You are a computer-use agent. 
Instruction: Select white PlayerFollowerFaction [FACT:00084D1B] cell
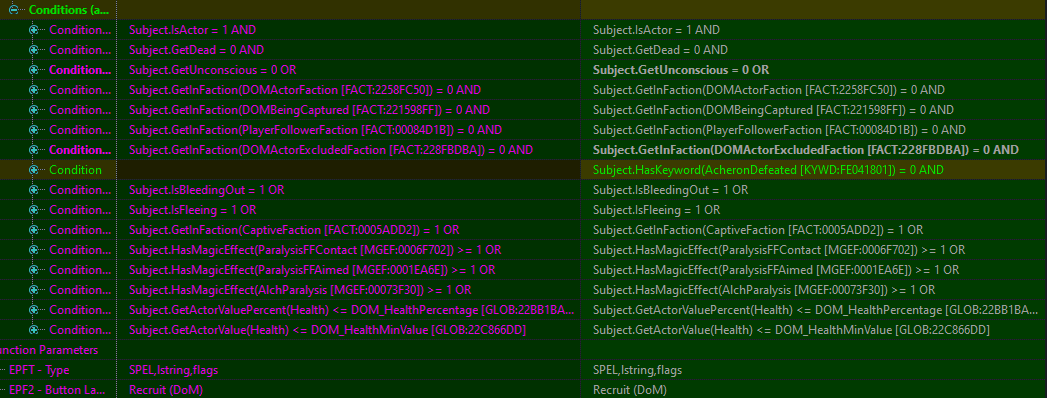click(779, 130)
